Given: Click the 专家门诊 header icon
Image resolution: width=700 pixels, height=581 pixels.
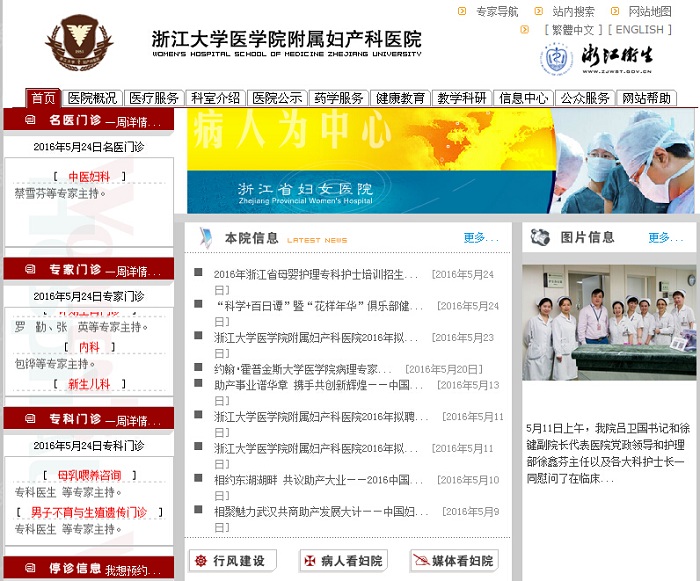Looking at the screenshot, I should [30, 269].
